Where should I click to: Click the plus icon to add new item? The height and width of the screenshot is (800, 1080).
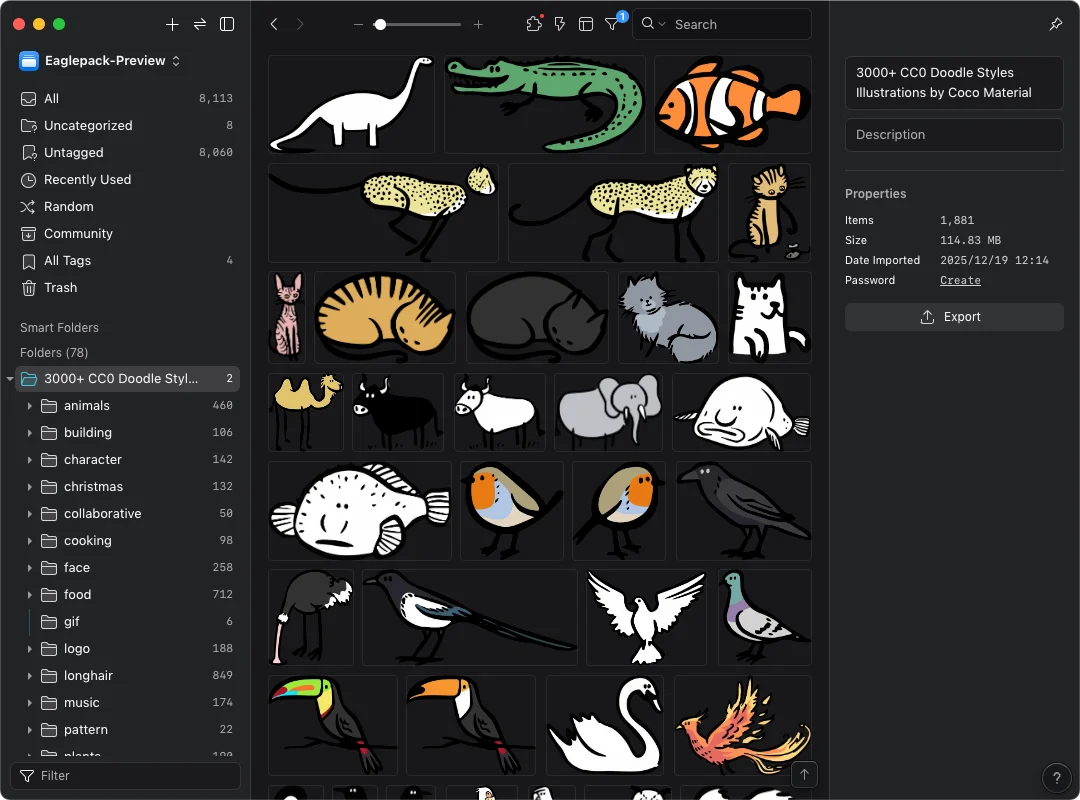tap(172, 24)
